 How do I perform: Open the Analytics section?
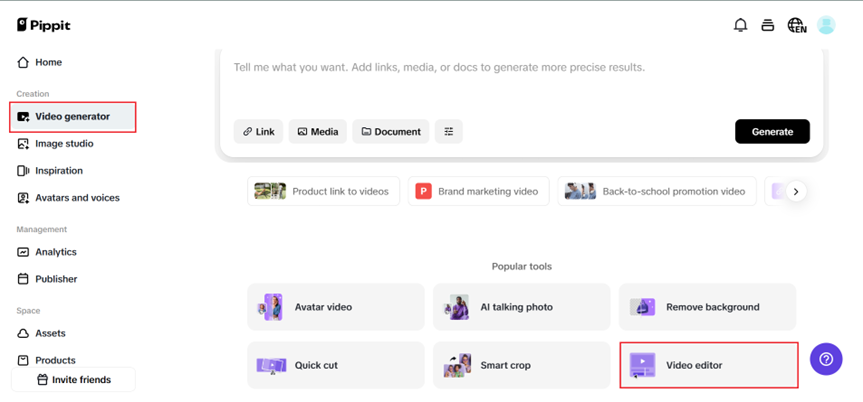point(55,252)
